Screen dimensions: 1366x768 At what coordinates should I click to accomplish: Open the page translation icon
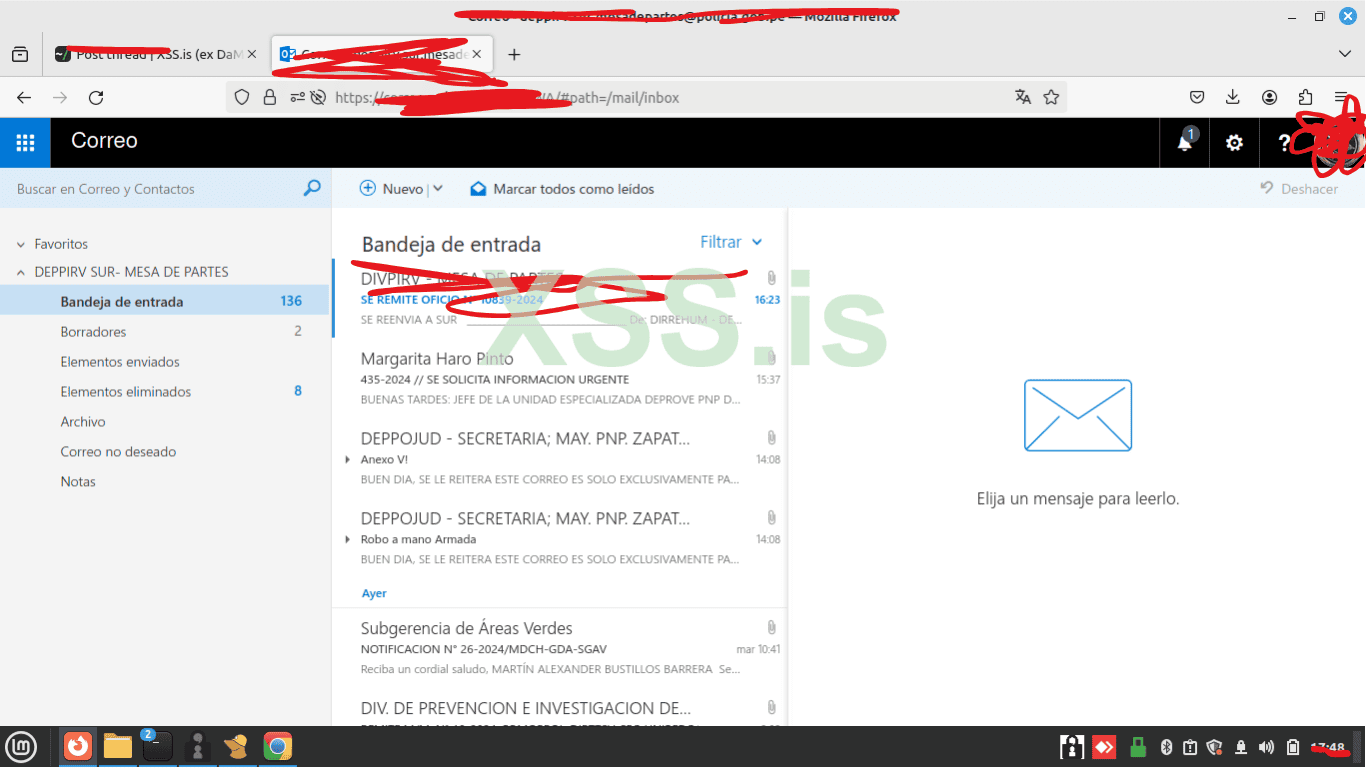1022,97
